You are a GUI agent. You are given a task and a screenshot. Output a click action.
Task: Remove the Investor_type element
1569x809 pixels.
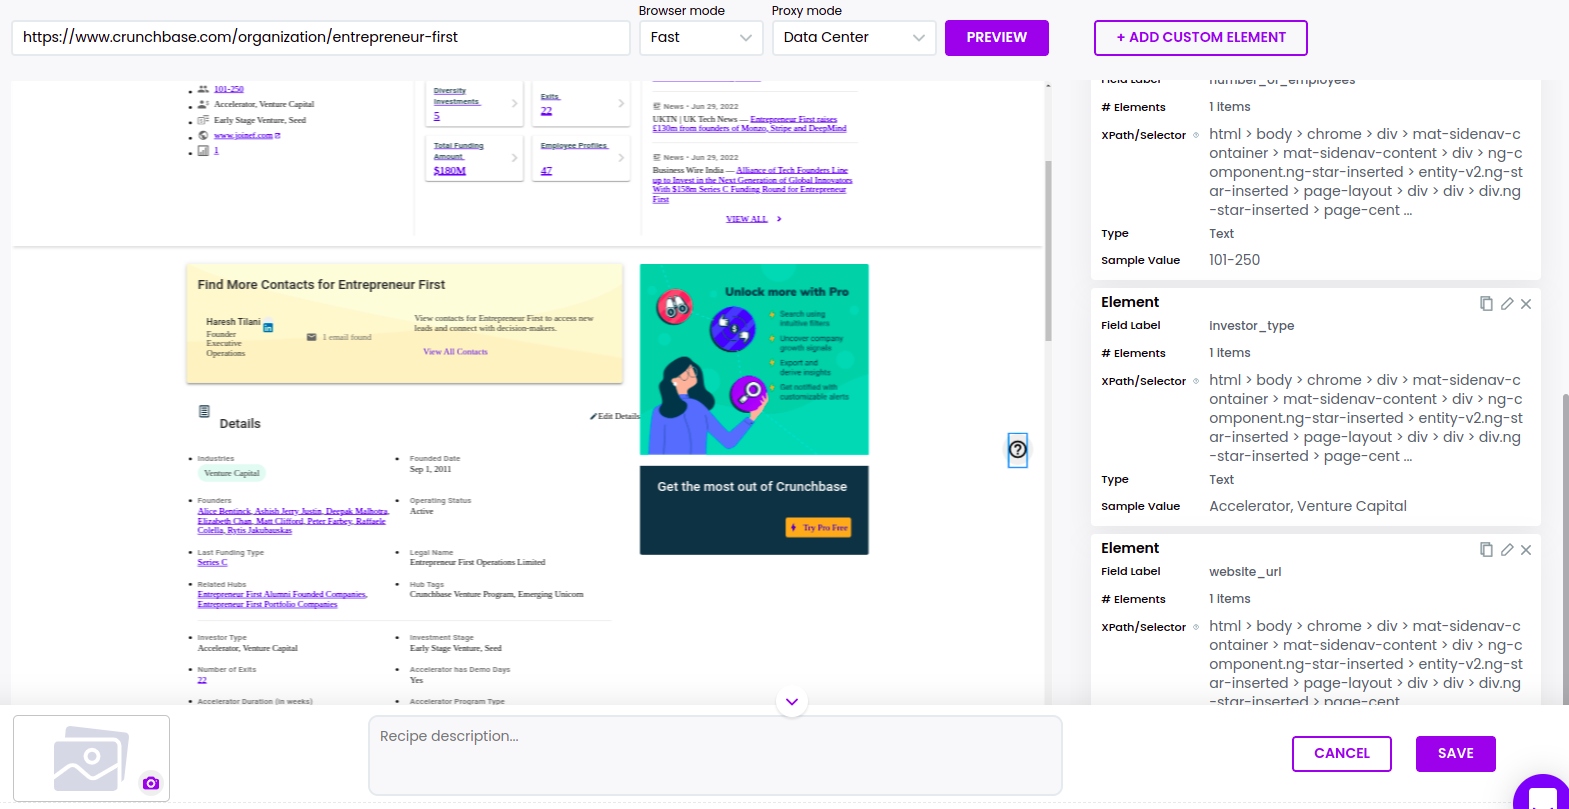tap(1526, 304)
